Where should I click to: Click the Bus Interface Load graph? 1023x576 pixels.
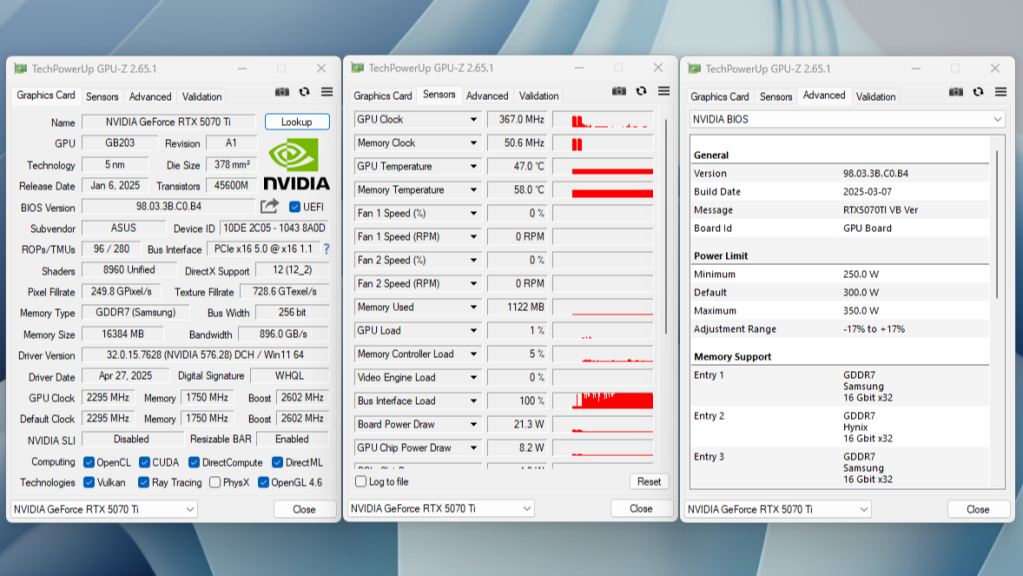[603, 401]
